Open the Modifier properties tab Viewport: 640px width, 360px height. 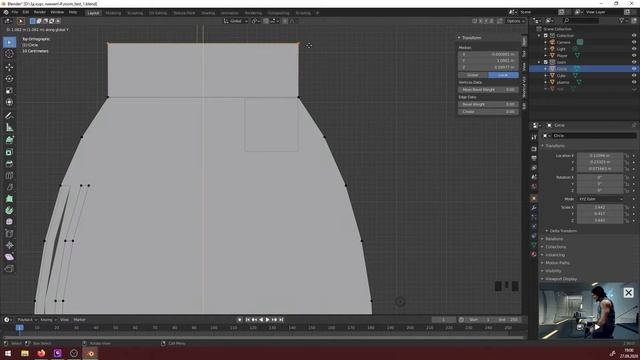534,208
